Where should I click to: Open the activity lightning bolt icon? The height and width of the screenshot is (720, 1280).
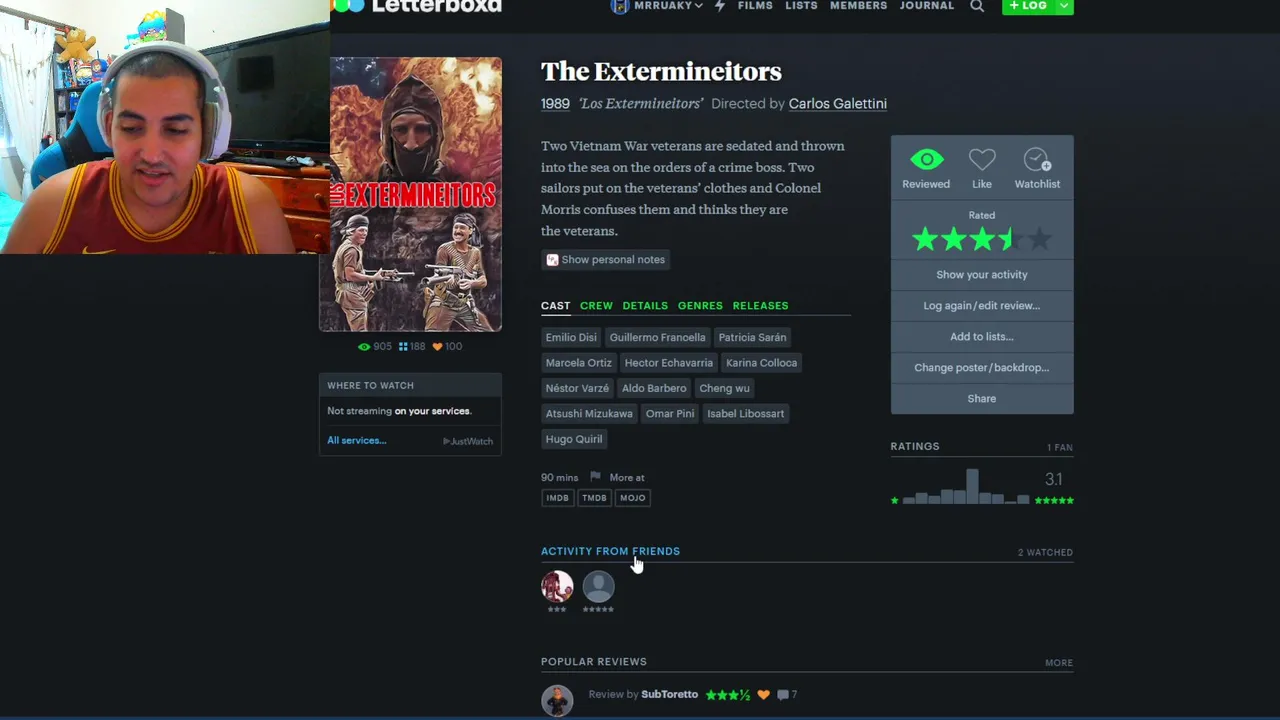click(719, 6)
